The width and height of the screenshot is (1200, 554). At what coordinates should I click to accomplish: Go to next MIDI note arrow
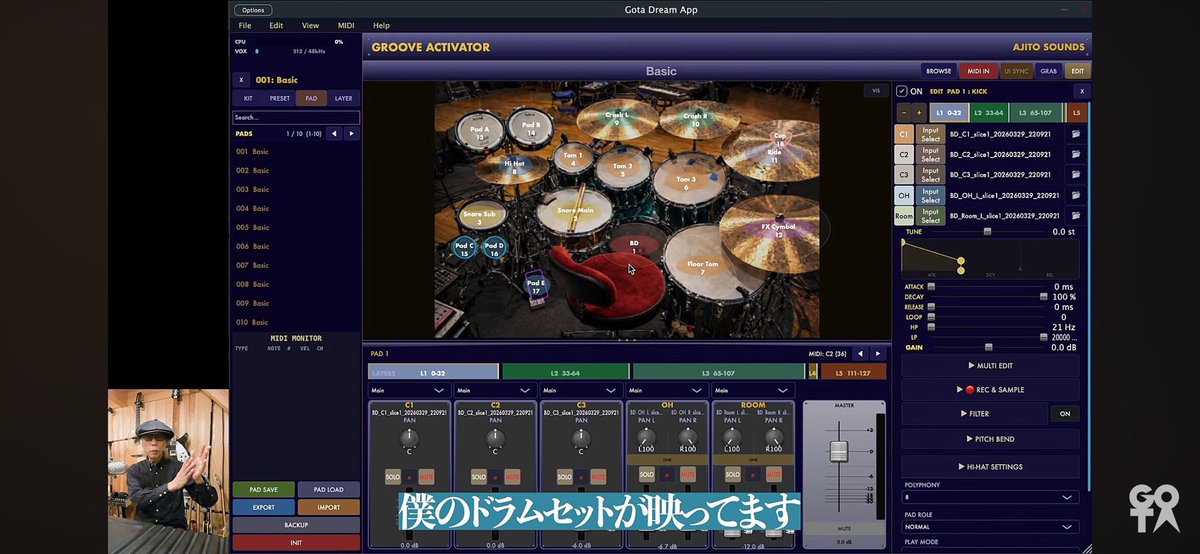pos(878,353)
